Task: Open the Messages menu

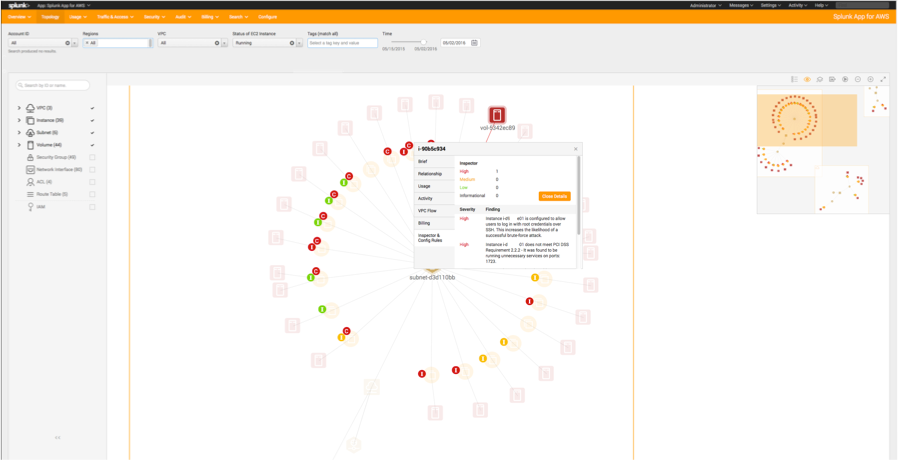Action: pos(742,5)
